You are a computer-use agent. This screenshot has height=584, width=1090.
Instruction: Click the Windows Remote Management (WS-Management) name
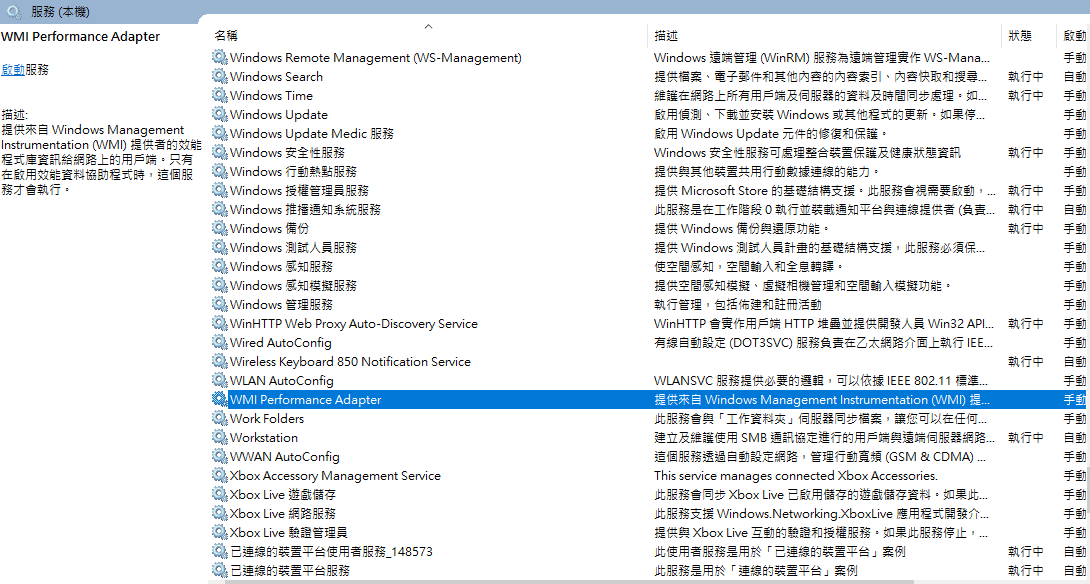point(376,58)
